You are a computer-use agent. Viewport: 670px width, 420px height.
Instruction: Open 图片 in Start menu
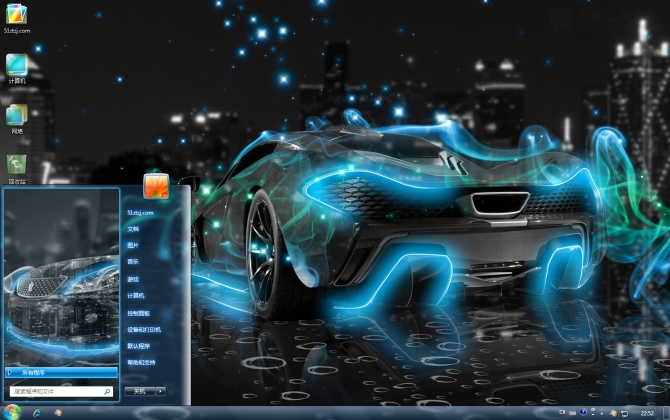point(133,245)
